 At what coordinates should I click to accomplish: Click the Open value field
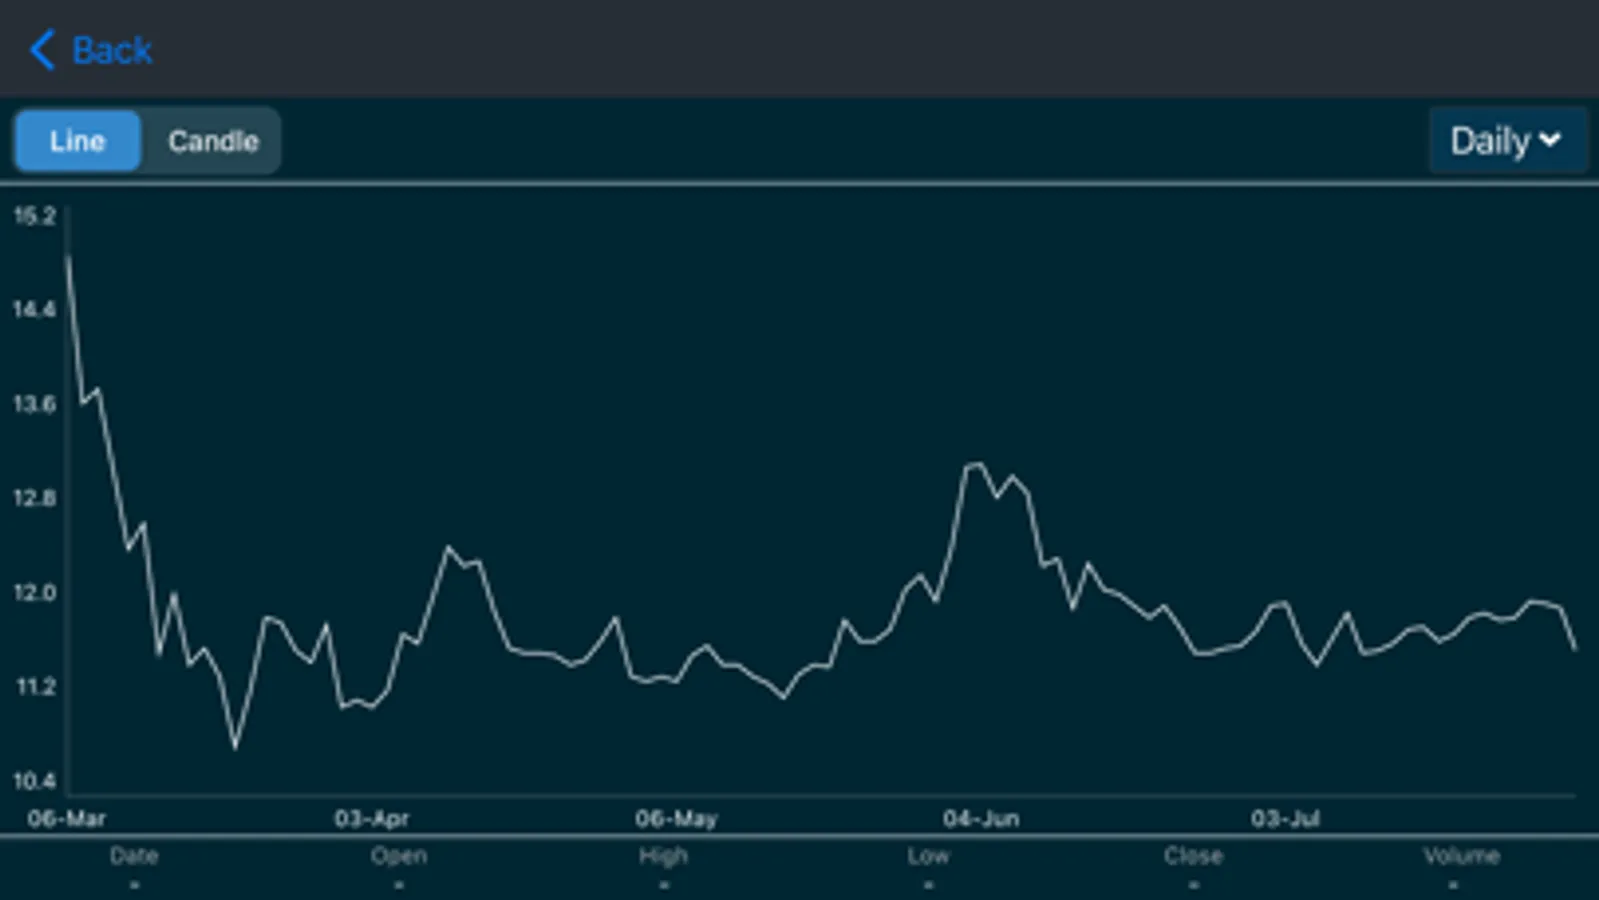tap(399, 867)
